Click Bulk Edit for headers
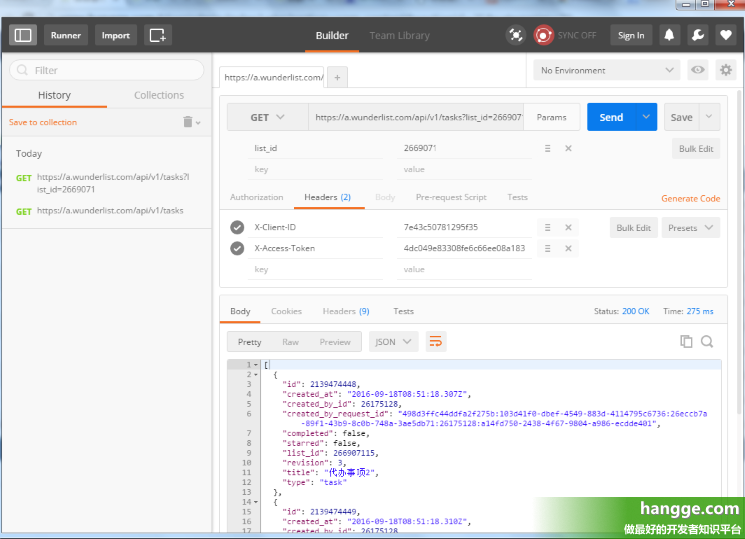The height and width of the screenshot is (539, 745). coord(633,228)
